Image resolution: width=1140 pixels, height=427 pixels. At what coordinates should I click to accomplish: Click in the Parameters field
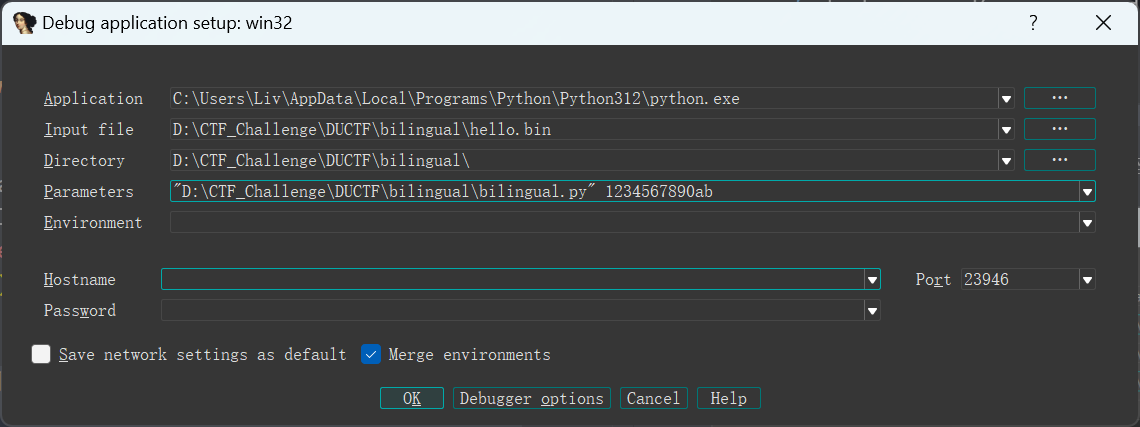click(x=625, y=191)
